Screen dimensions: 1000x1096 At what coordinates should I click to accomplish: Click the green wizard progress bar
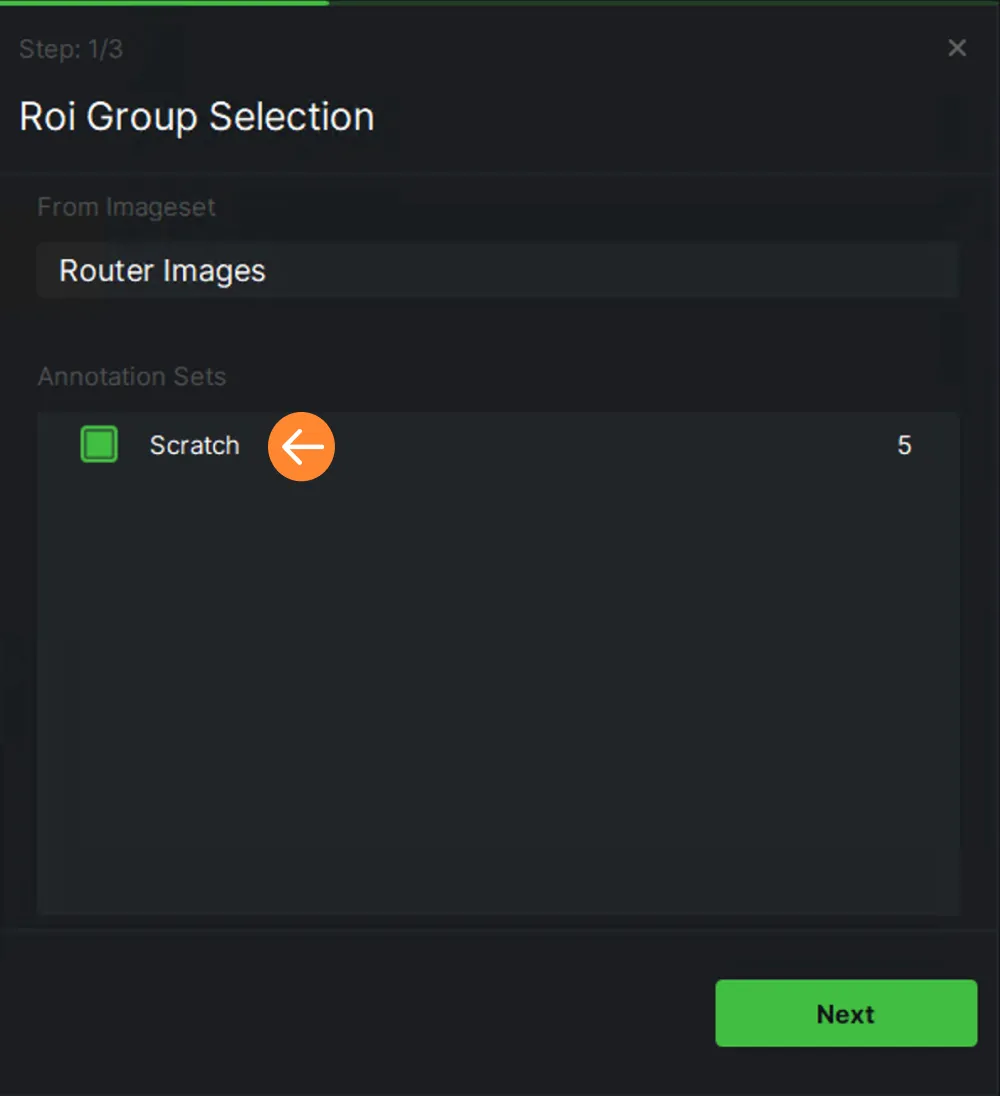[164, 3]
